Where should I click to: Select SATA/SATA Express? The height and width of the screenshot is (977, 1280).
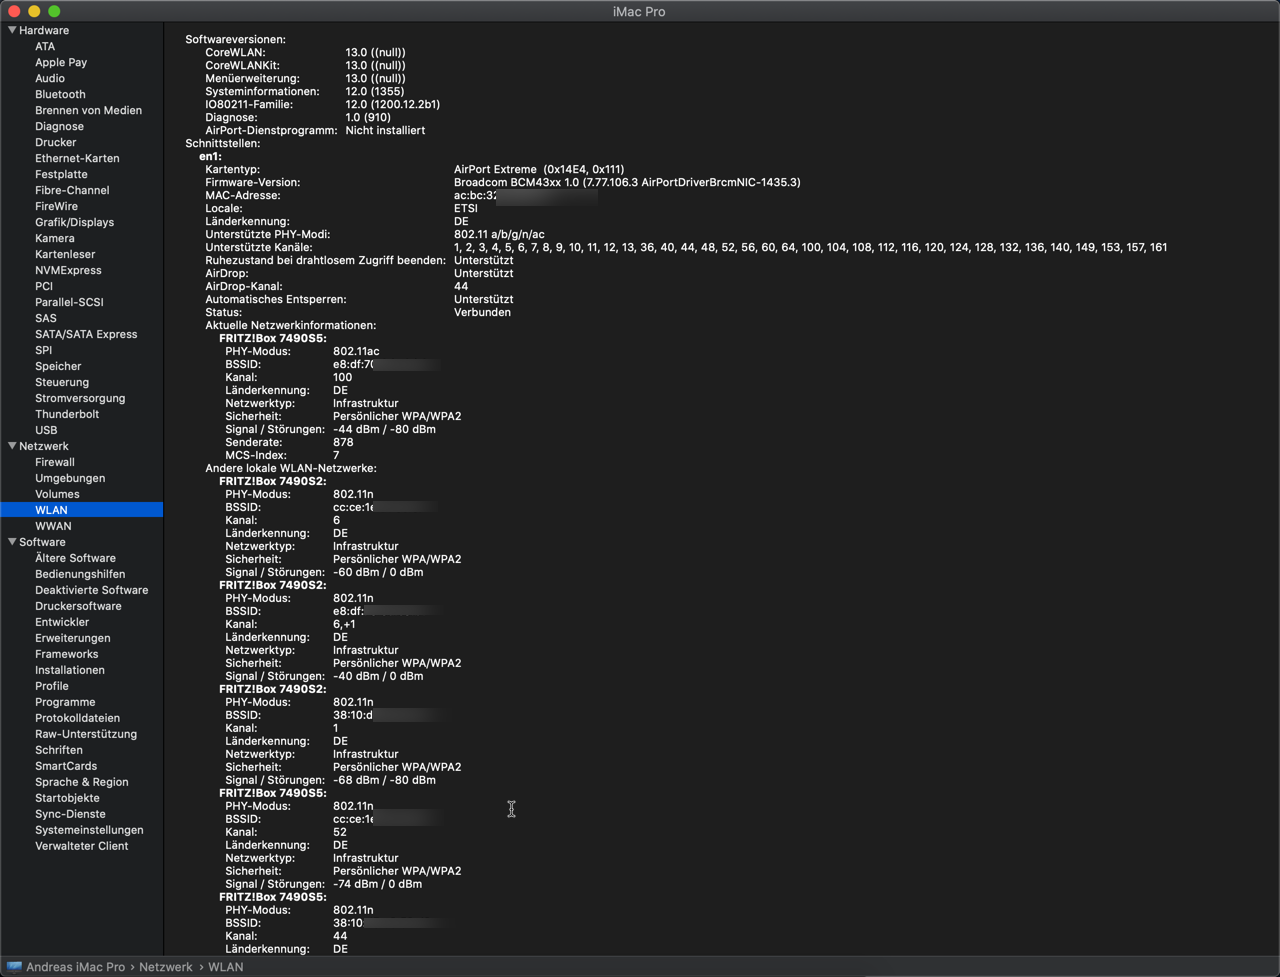[x=86, y=334]
